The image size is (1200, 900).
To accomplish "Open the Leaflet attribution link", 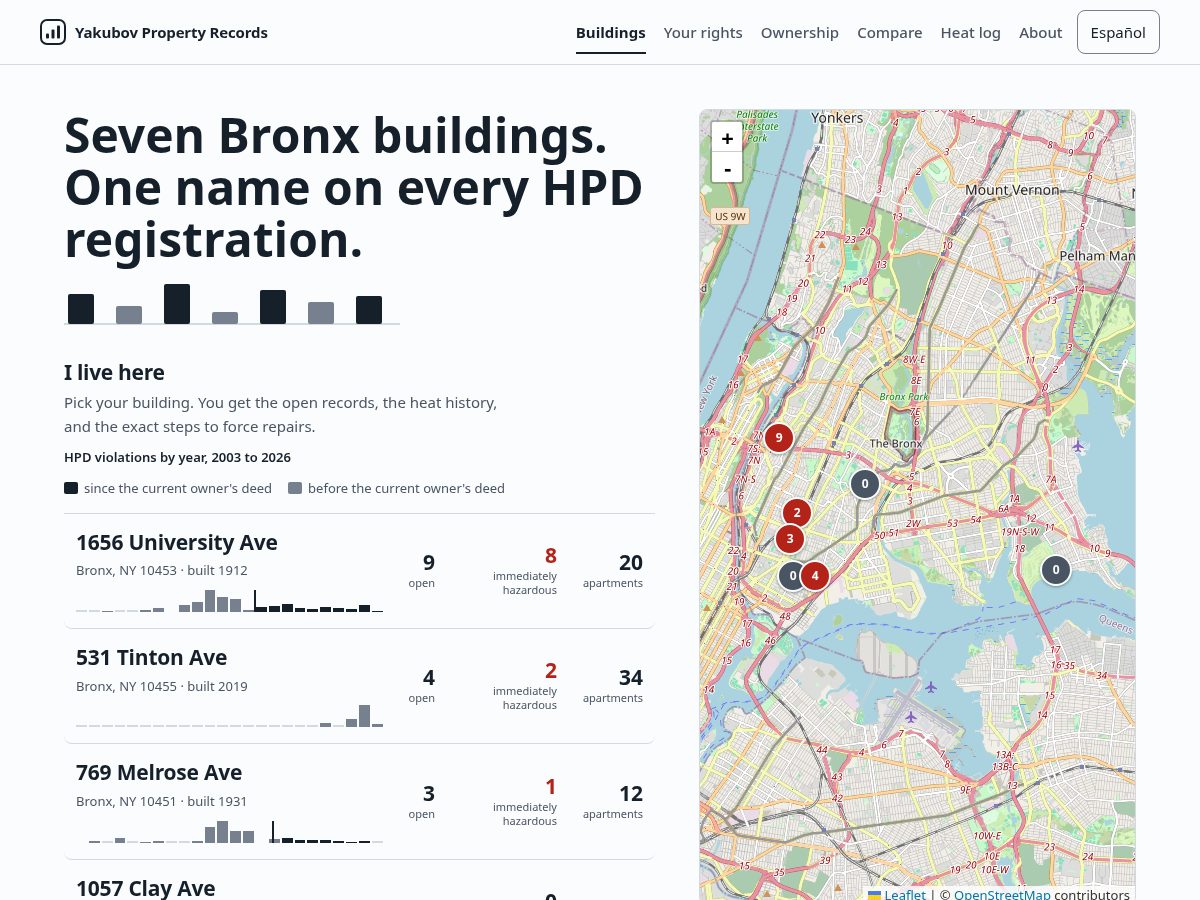I will click(x=897, y=894).
